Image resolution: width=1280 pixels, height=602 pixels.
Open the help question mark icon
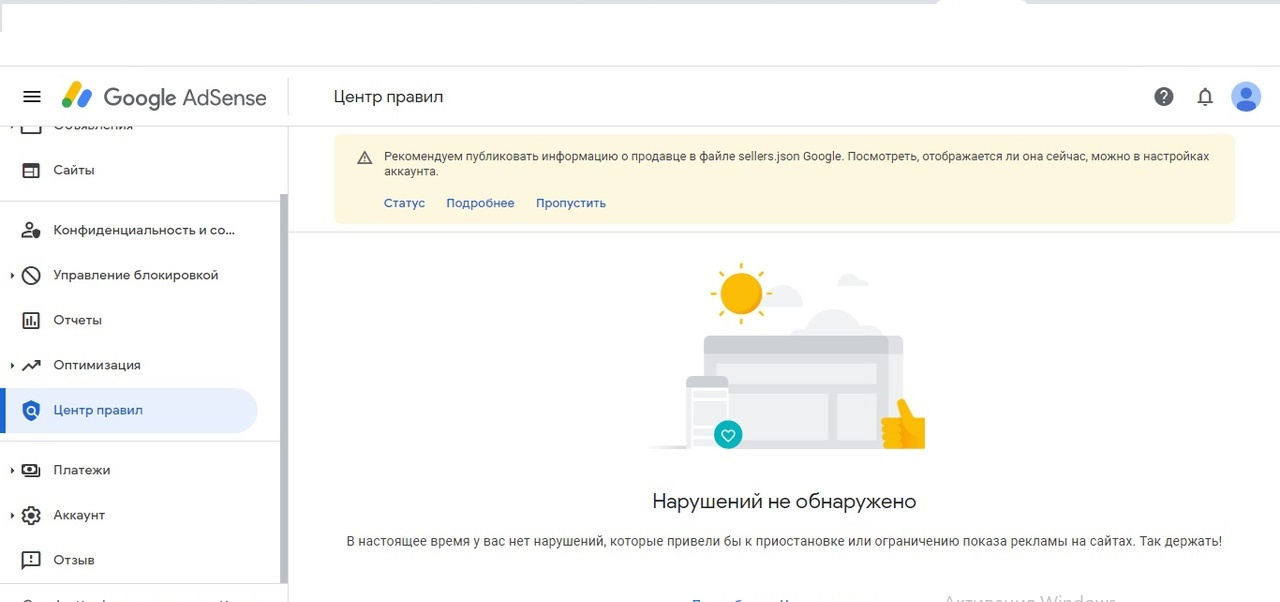tap(1164, 97)
